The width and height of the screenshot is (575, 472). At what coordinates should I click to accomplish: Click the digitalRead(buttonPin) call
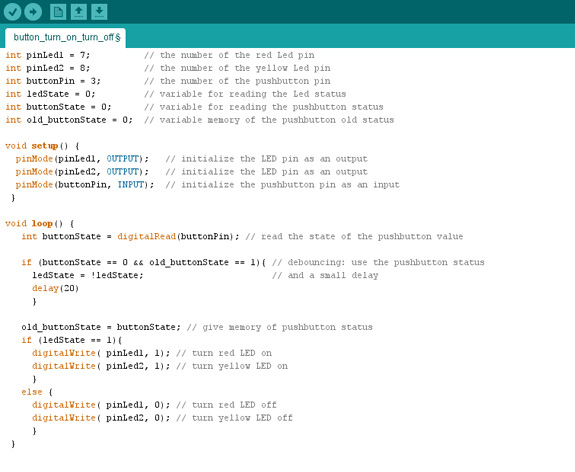click(175, 237)
